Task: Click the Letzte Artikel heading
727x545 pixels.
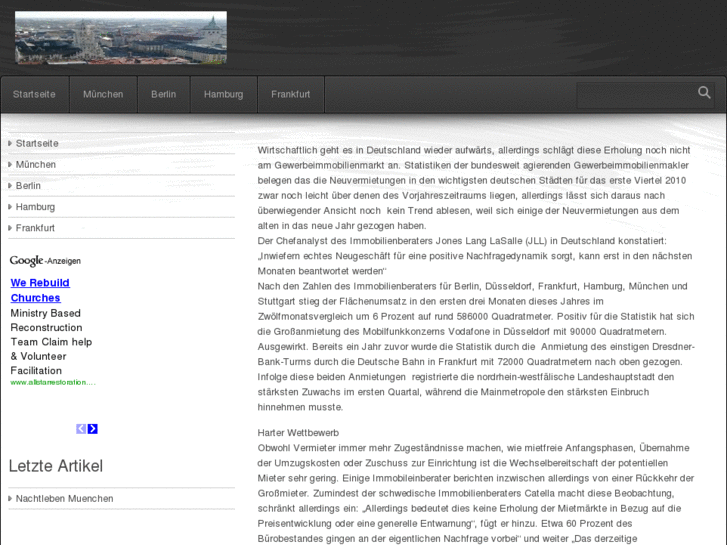Action: (56, 466)
